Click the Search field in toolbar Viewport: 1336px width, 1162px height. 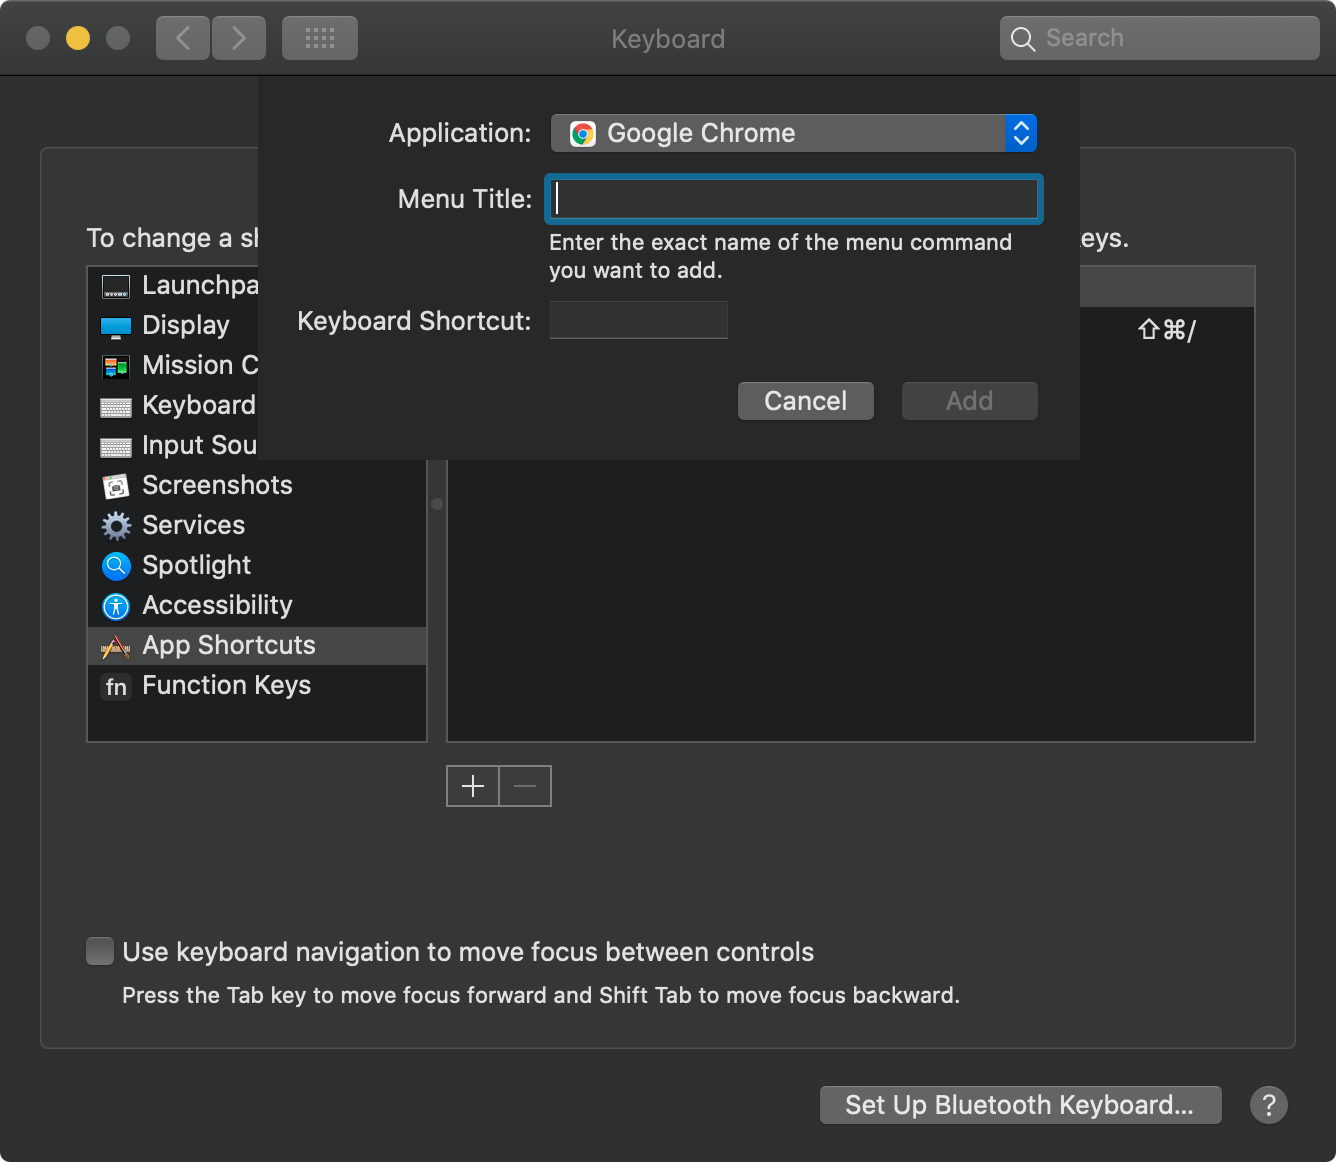click(1160, 38)
